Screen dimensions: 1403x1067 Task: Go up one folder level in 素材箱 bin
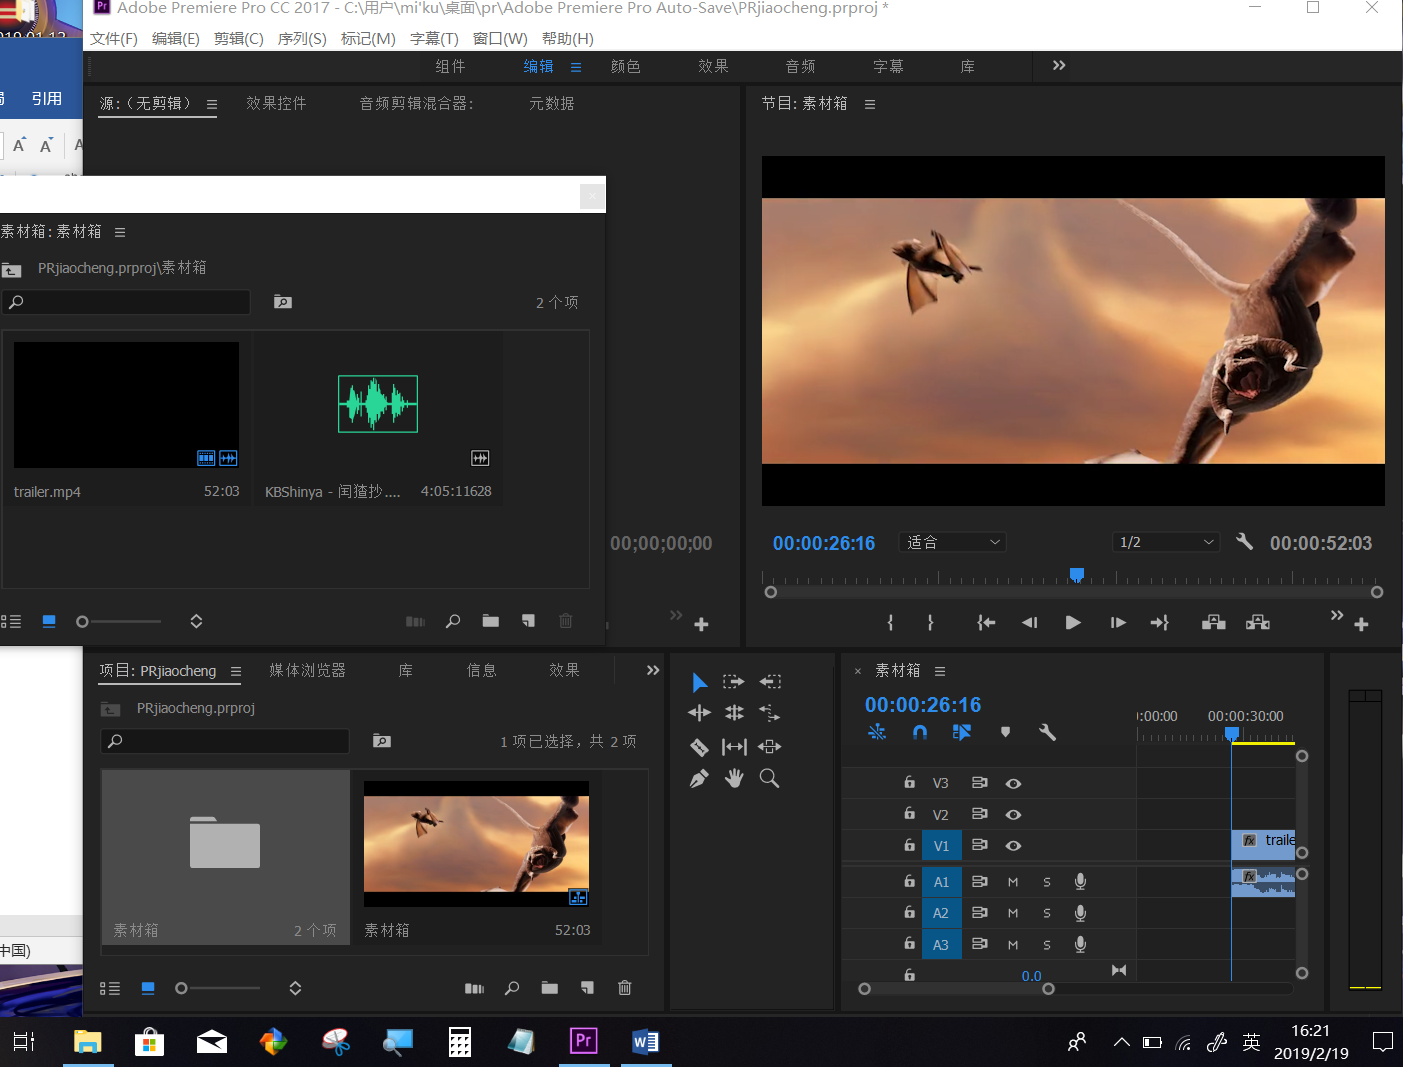[x=12, y=269]
